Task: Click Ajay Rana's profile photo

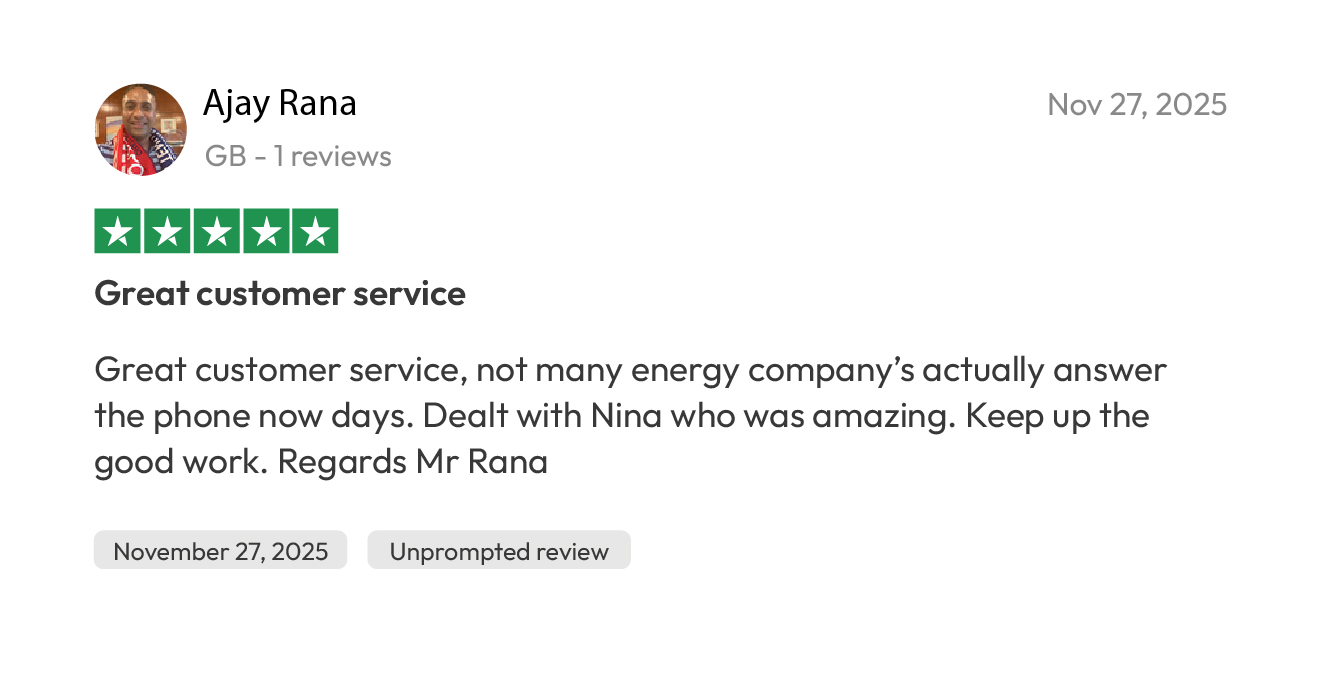Action: click(140, 129)
